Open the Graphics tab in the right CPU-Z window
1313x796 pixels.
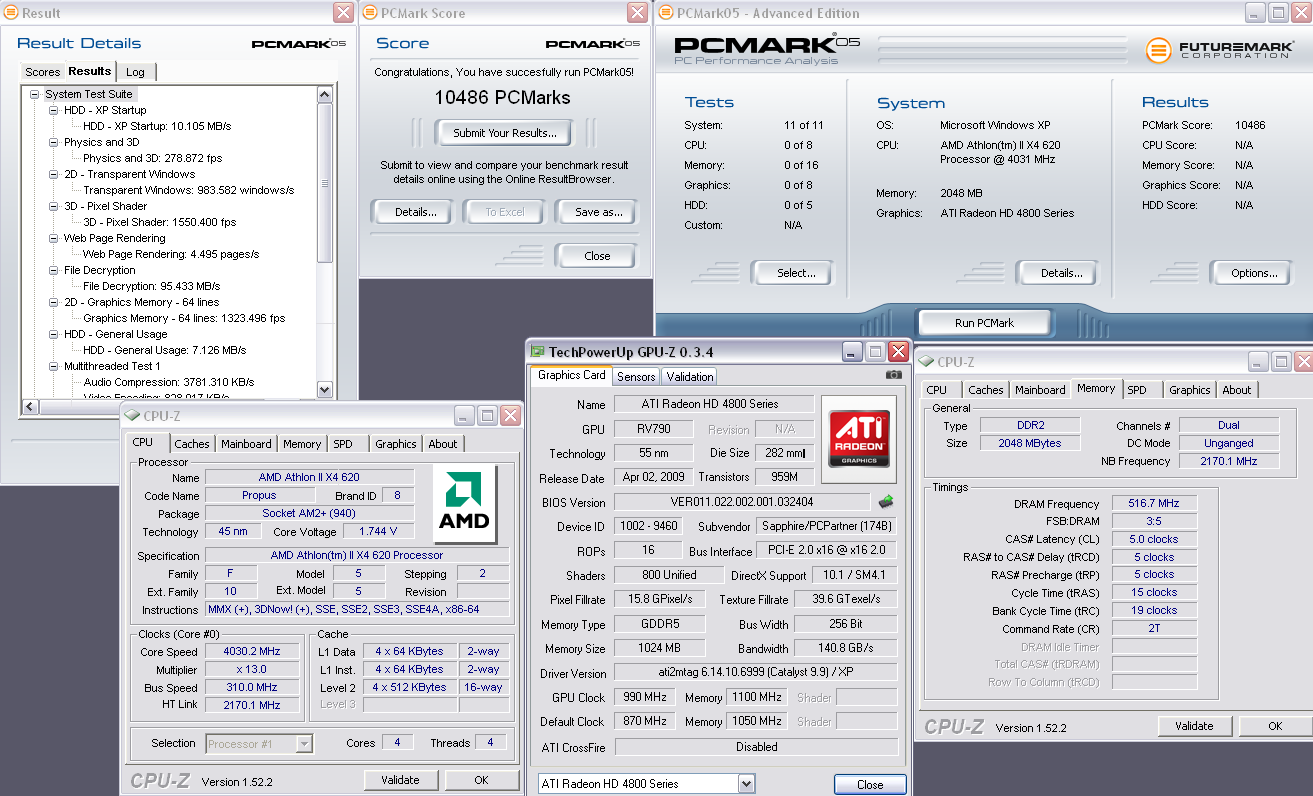coord(1190,390)
